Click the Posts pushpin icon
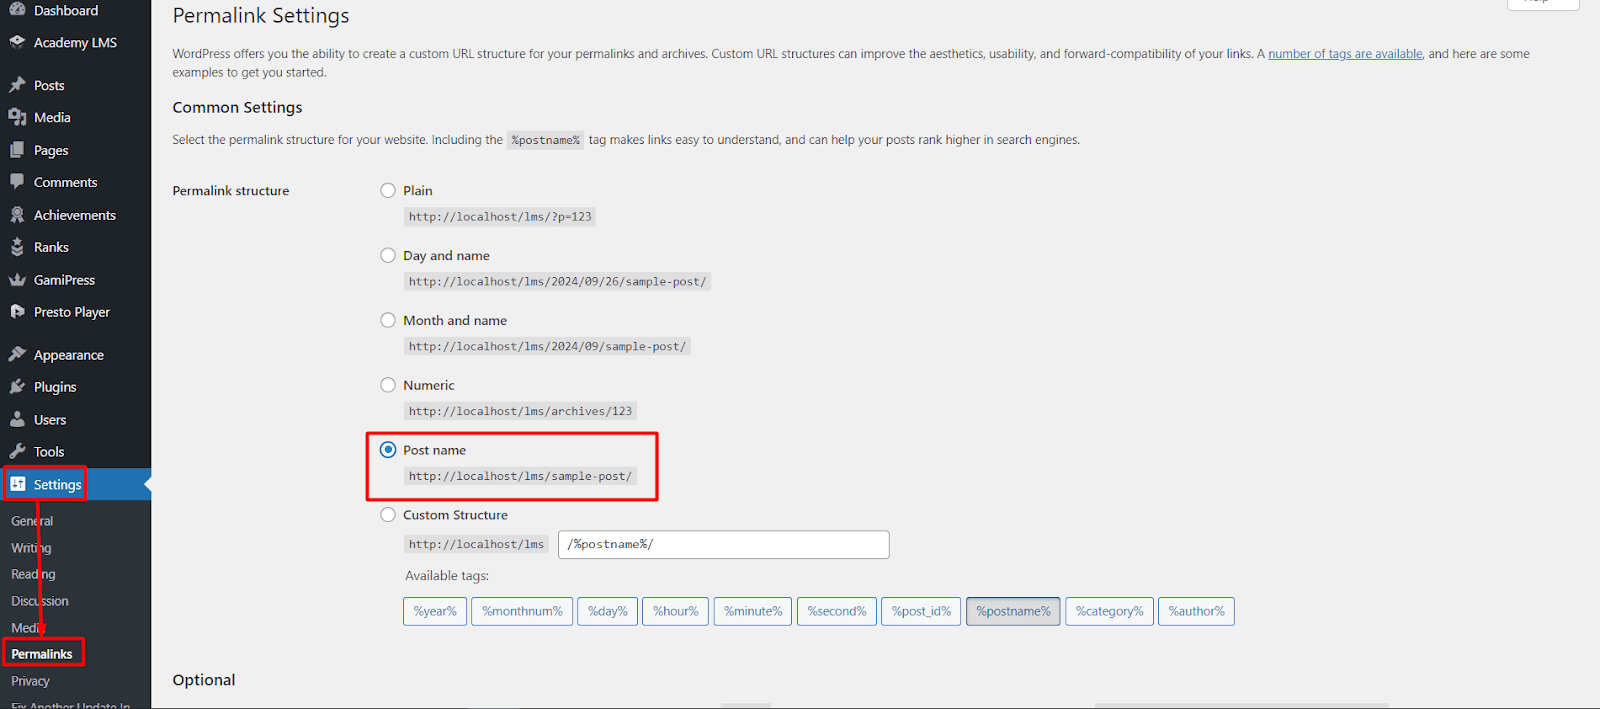Image resolution: width=1600 pixels, height=709 pixels. click(x=17, y=85)
